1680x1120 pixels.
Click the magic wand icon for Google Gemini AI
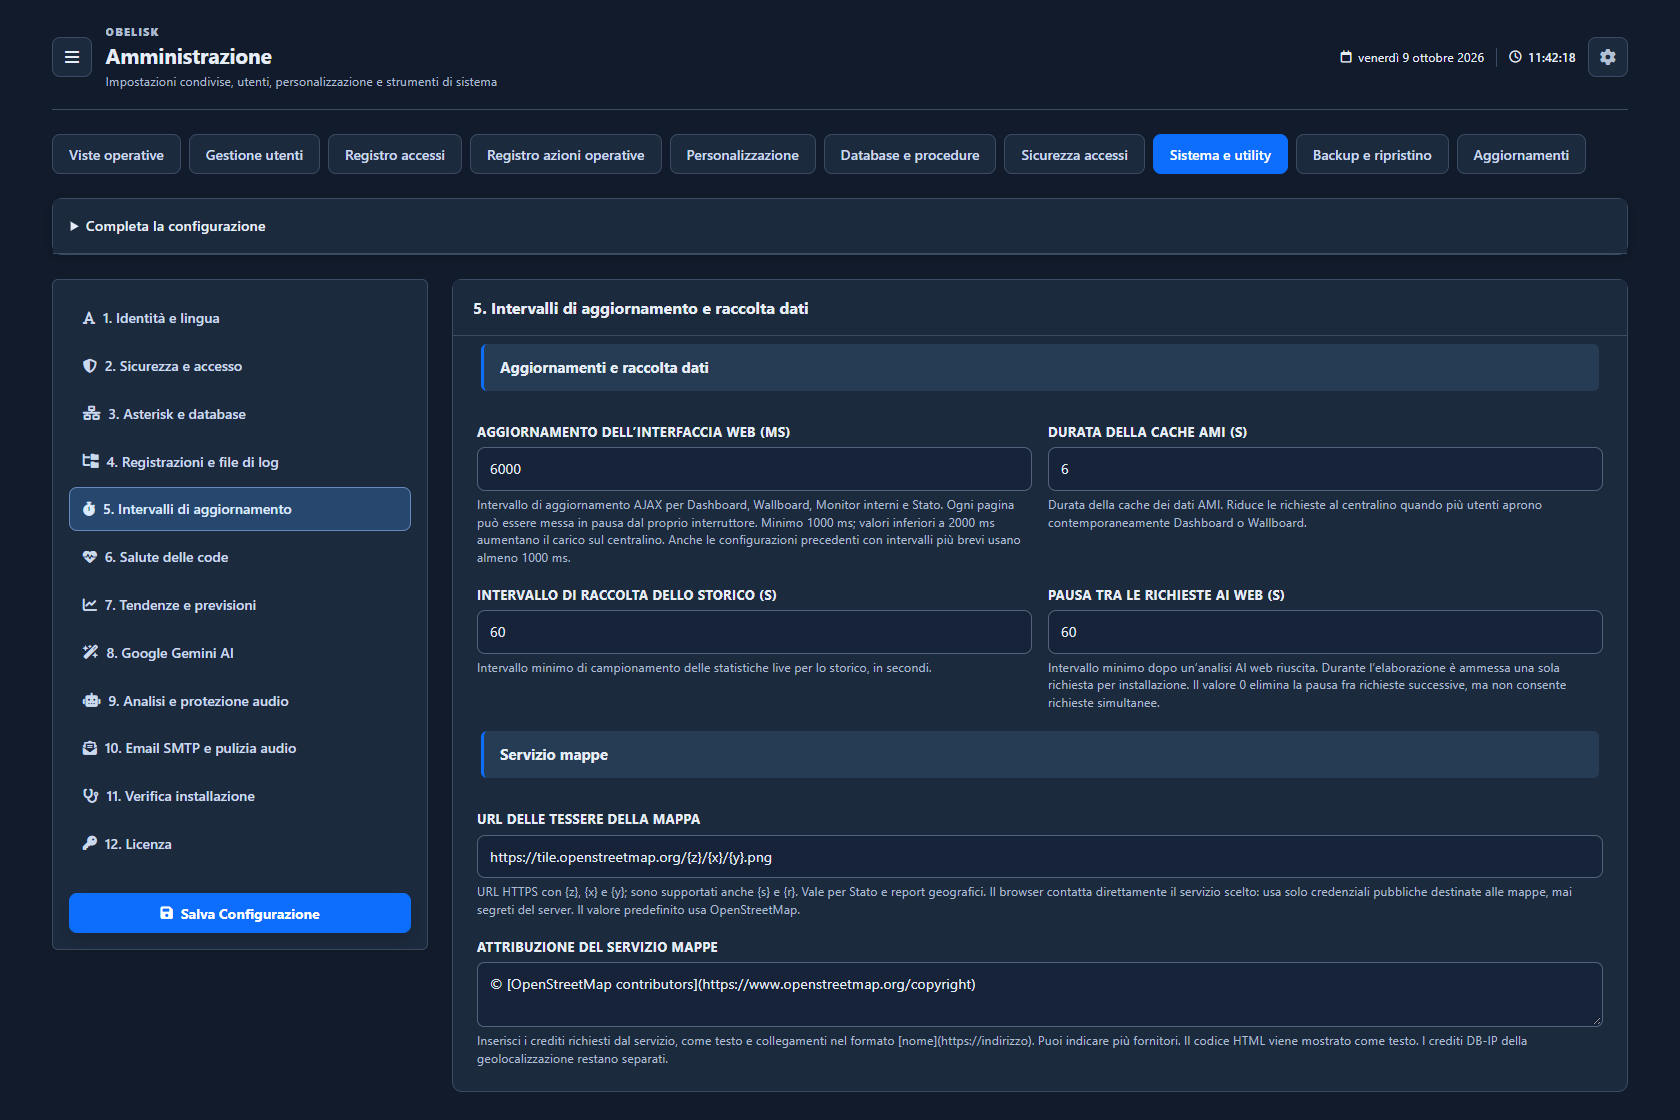pos(91,653)
